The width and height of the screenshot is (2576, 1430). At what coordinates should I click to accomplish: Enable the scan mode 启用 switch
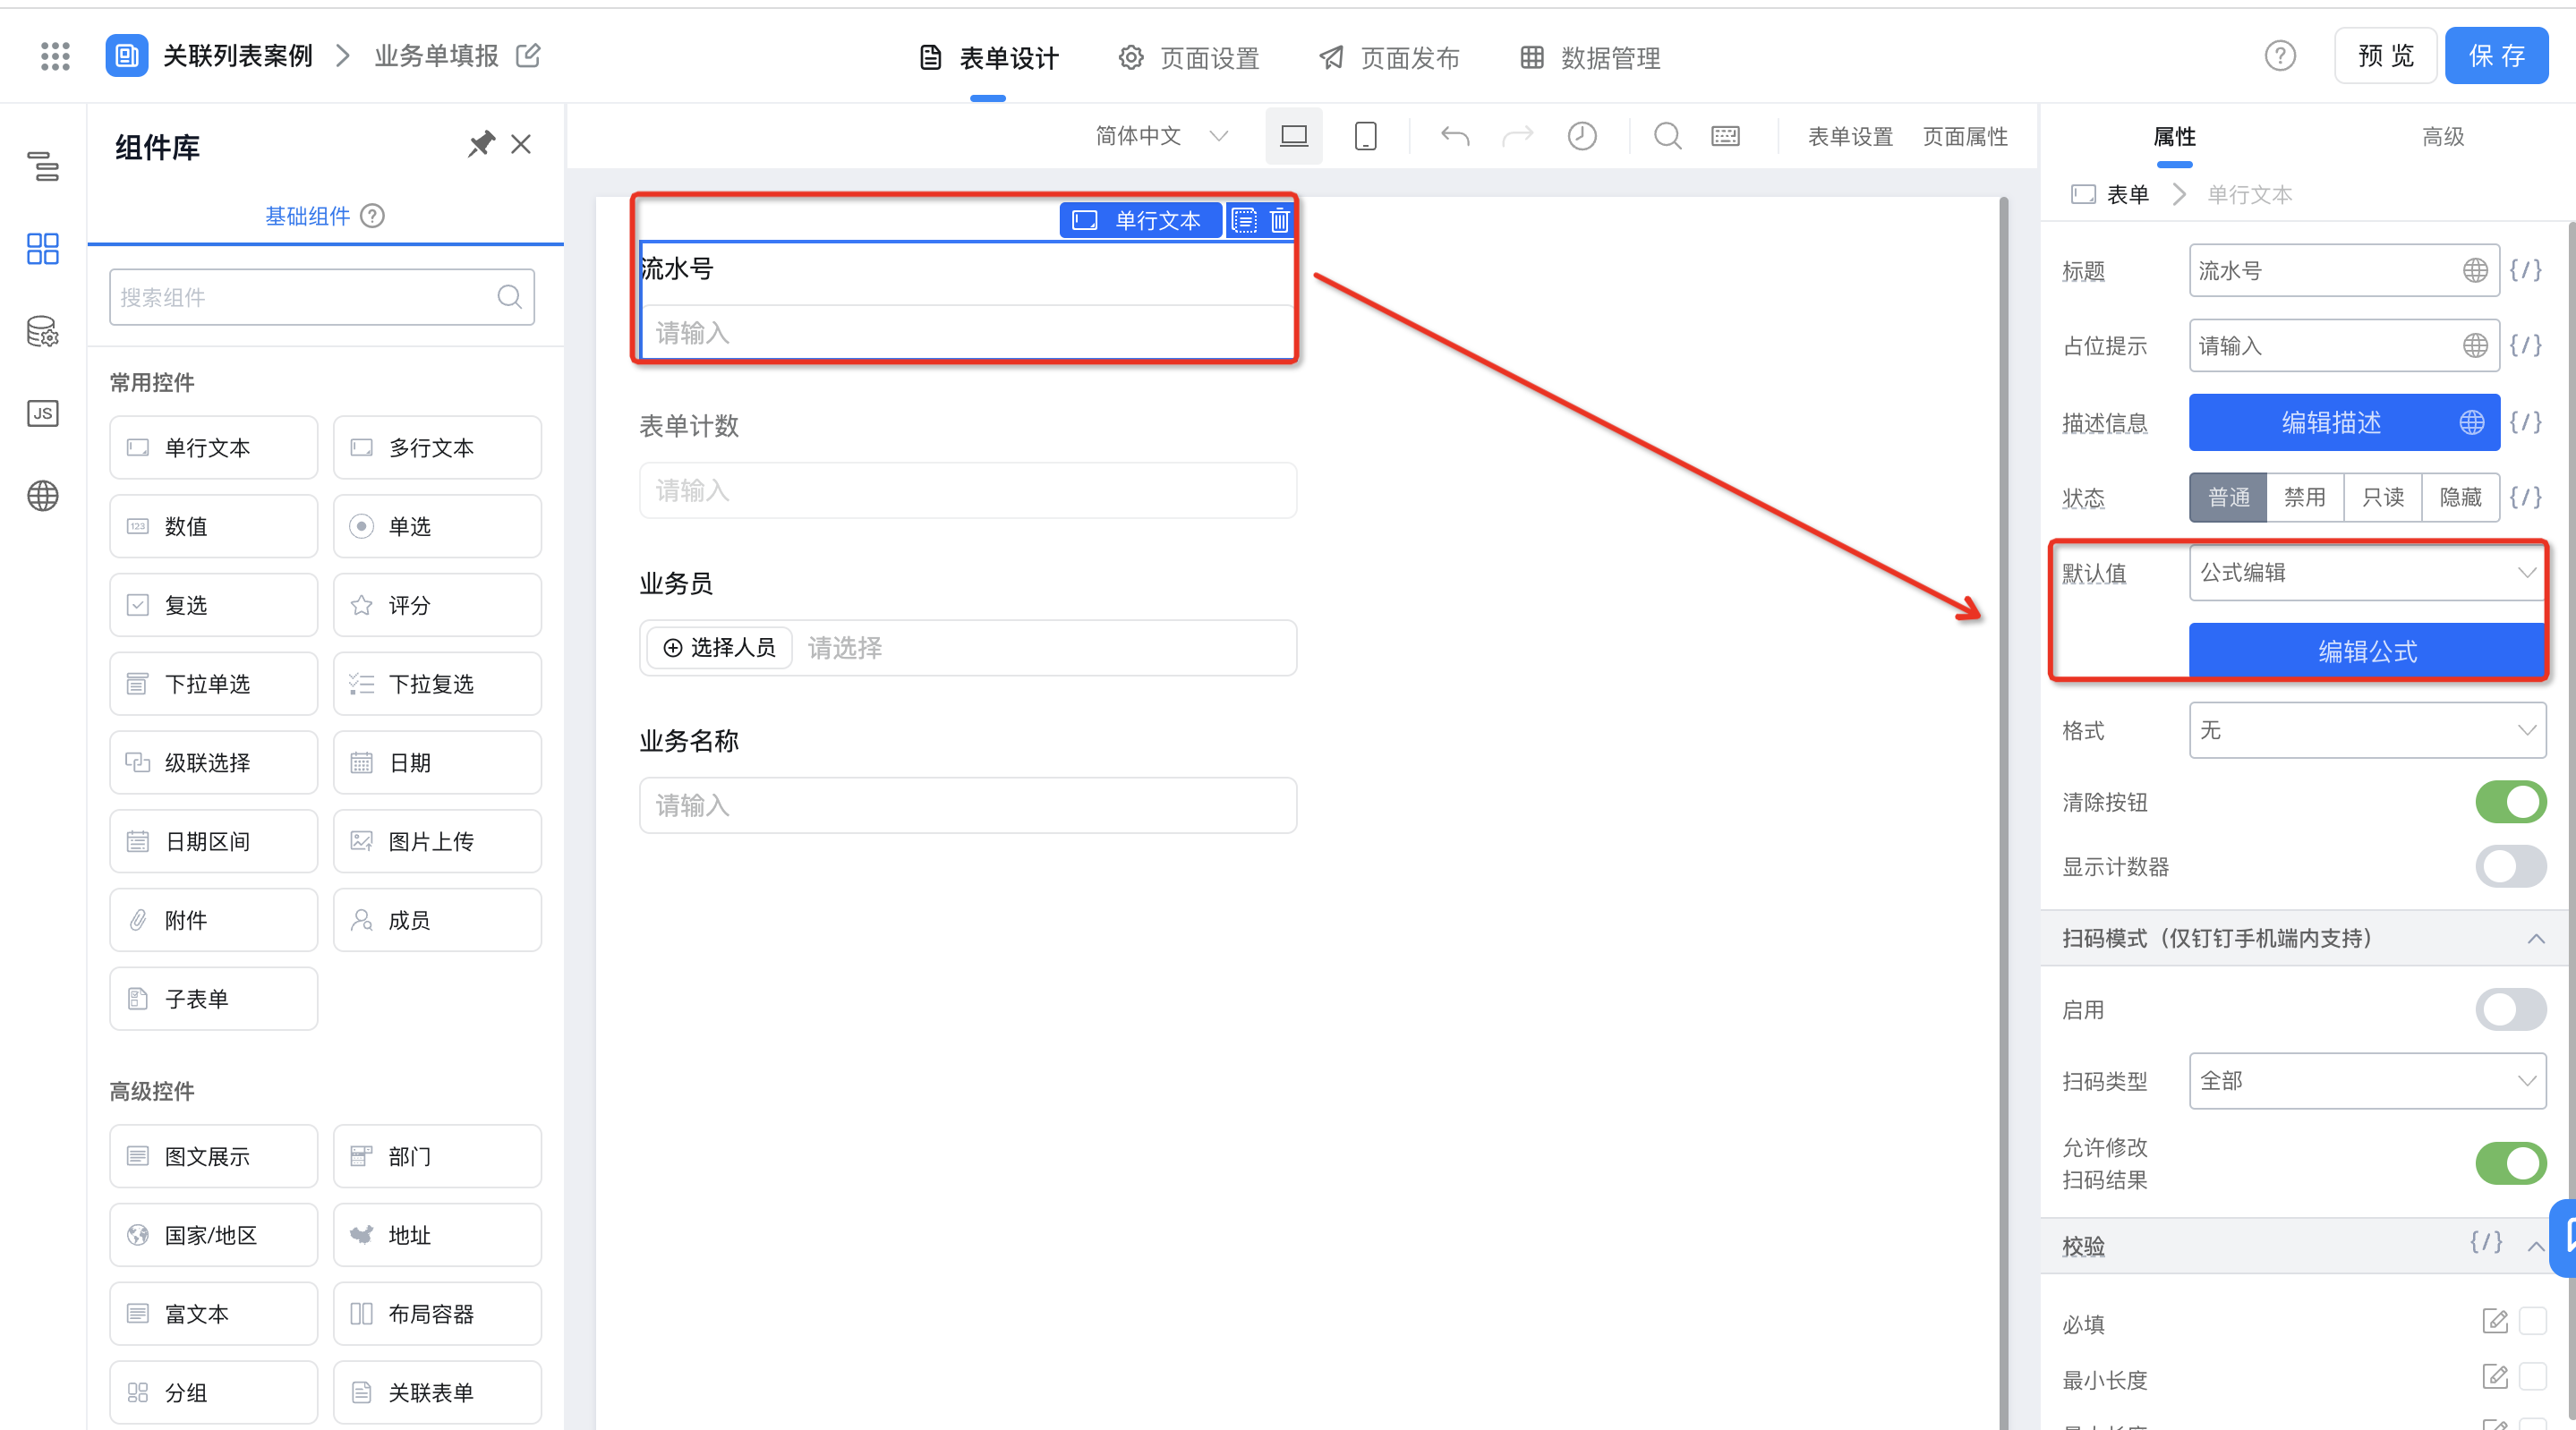point(2511,1009)
